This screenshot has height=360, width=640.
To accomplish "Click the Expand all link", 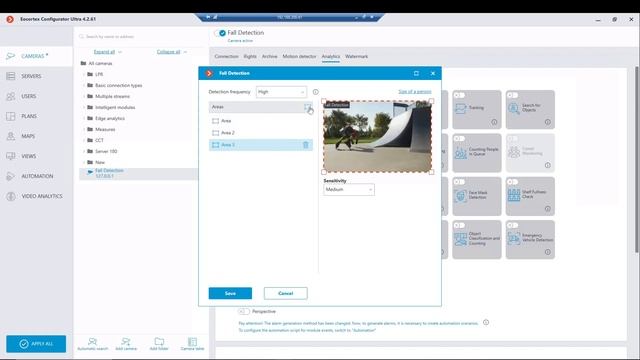I will [104, 52].
